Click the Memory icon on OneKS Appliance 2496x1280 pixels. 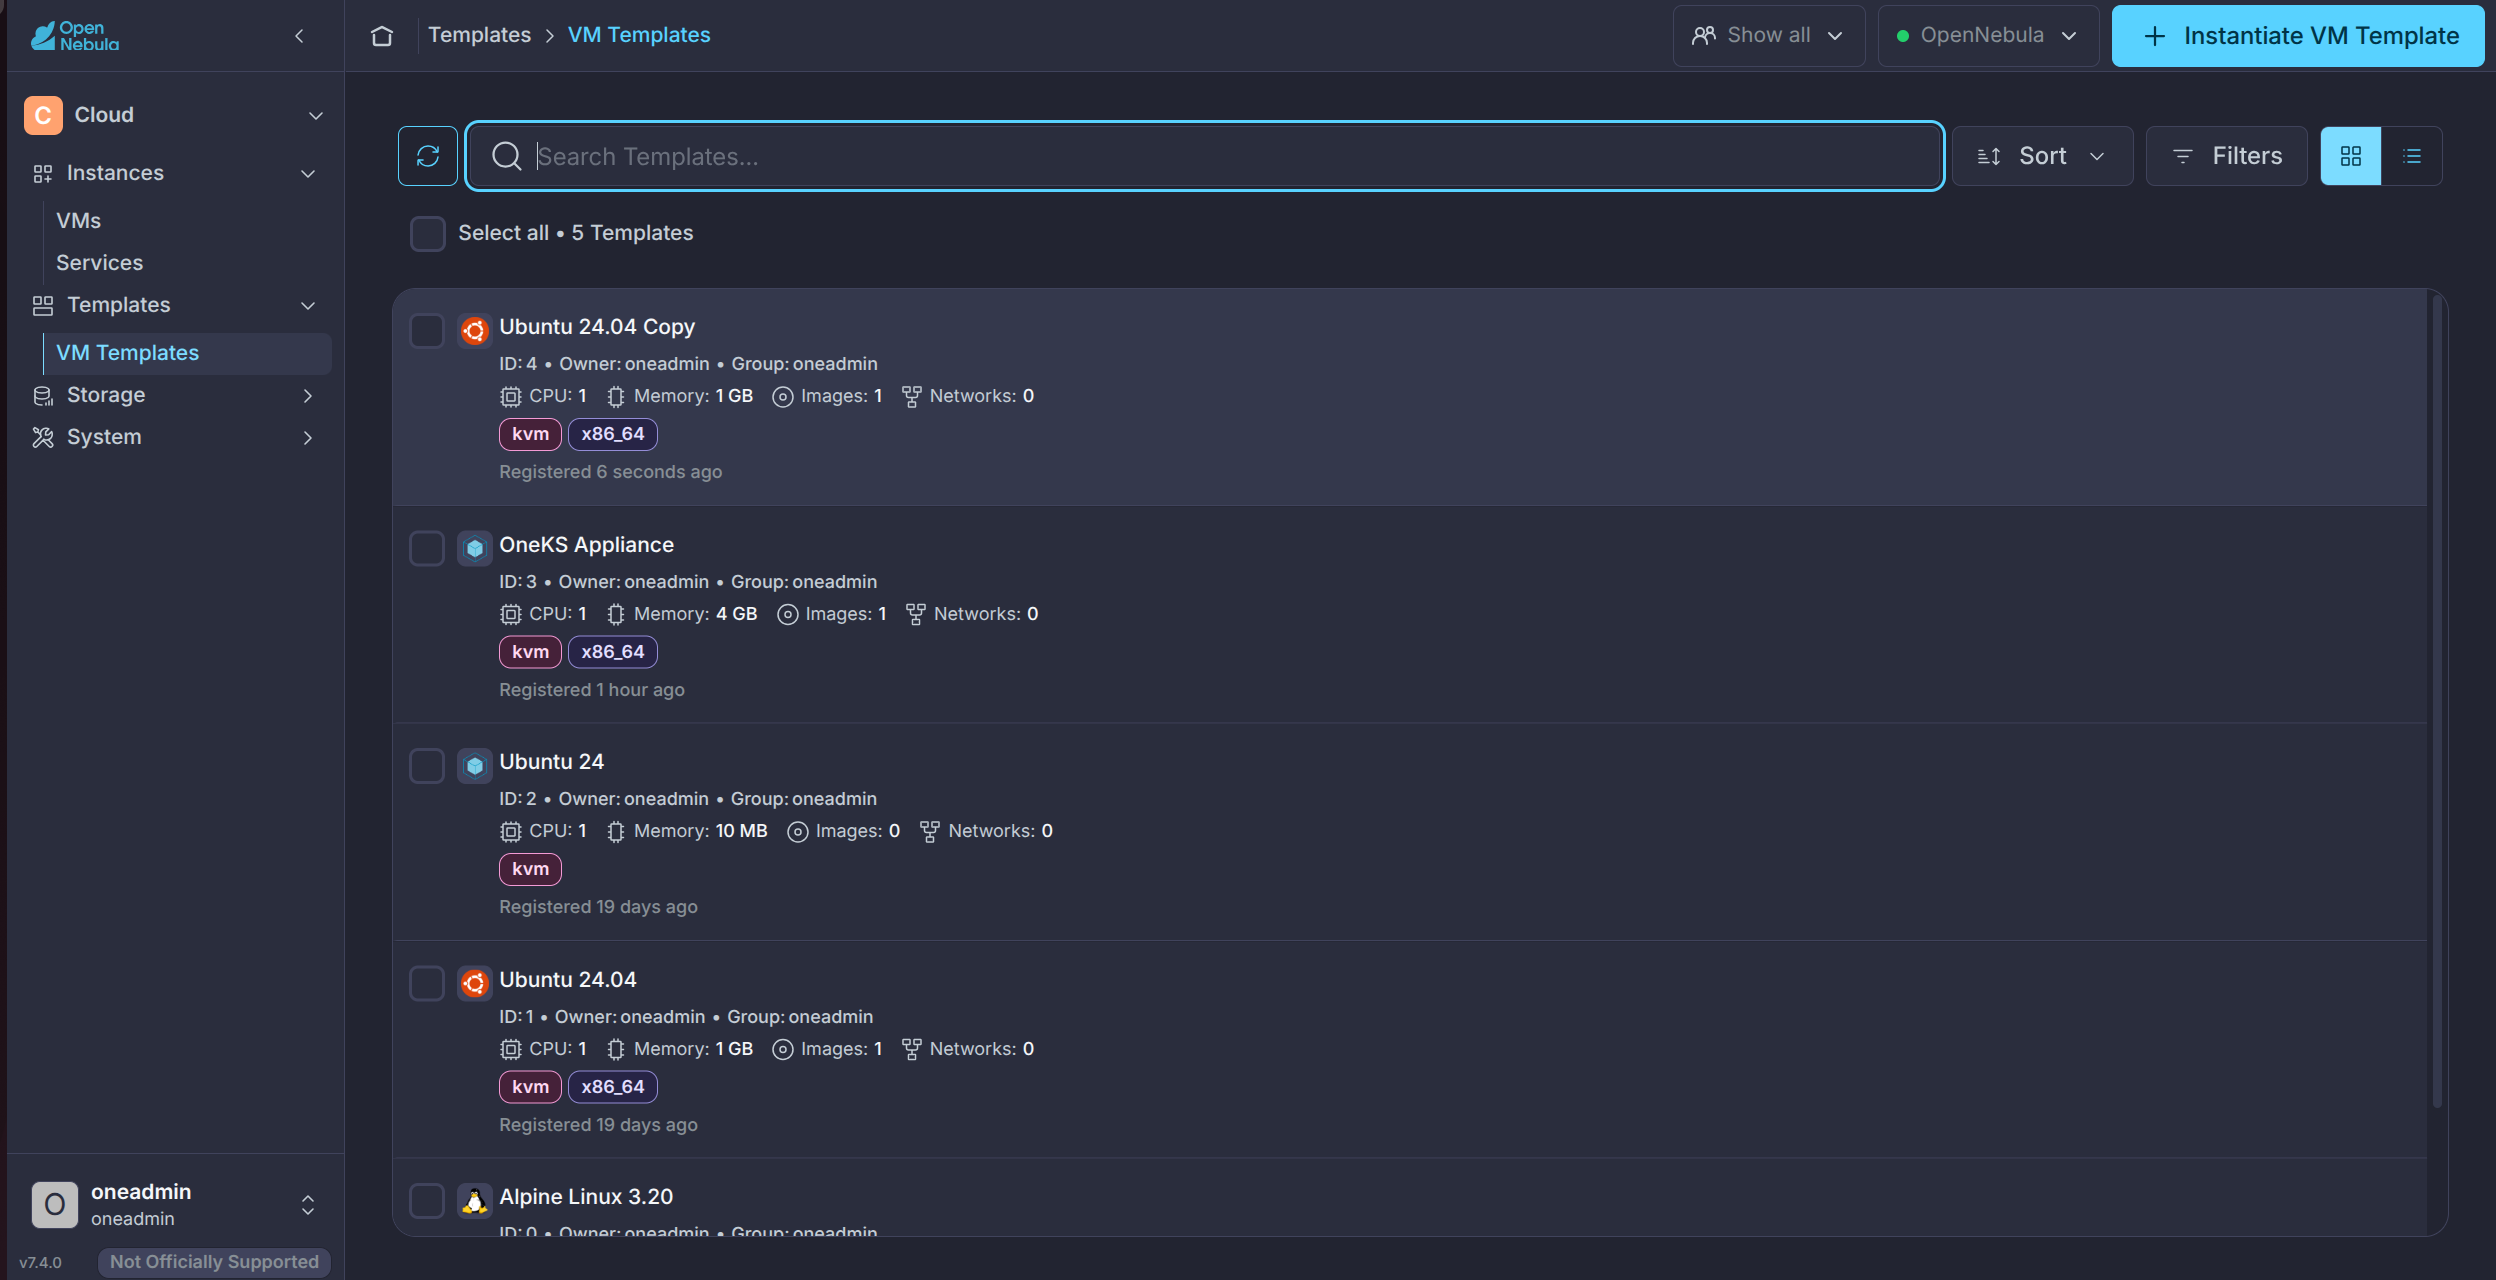point(616,615)
